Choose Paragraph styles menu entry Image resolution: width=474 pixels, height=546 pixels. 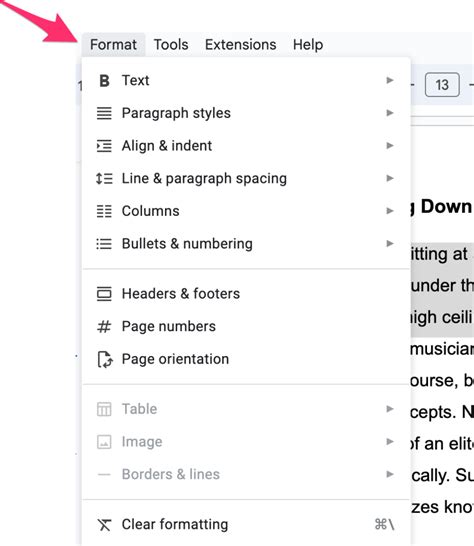[x=246, y=113]
